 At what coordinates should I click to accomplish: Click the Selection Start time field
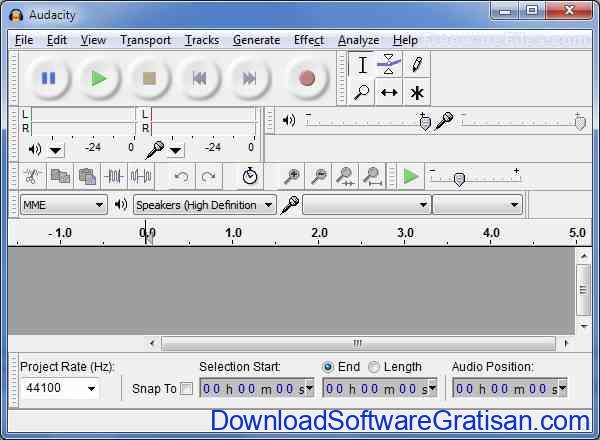tap(253, 389)
